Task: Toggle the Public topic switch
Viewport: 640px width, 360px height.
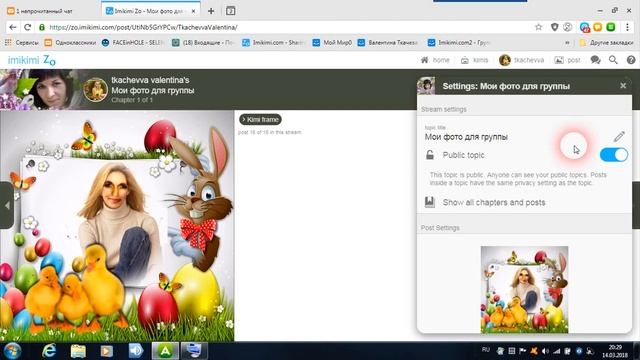Action: [614, 155]
